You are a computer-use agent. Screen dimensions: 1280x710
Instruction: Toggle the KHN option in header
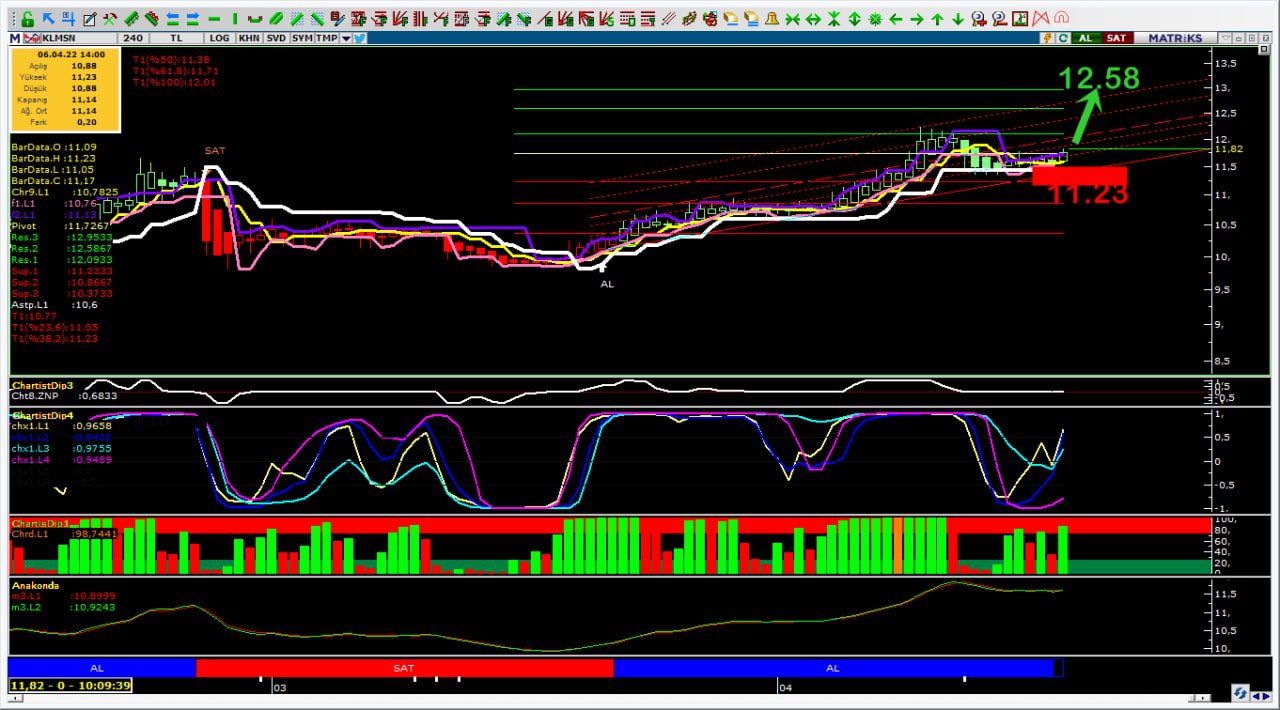(248, 38)
